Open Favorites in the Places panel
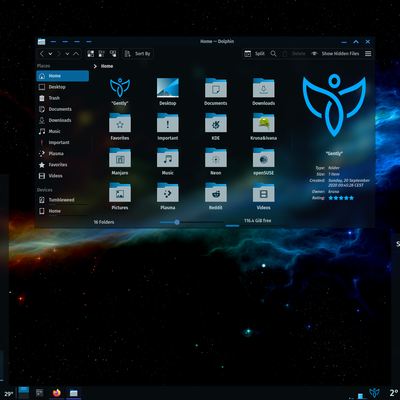400x400 pixels. tap(63, 165)
